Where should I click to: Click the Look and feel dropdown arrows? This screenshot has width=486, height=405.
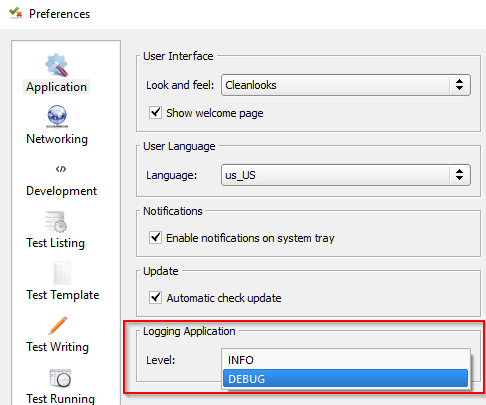[459, 85]
